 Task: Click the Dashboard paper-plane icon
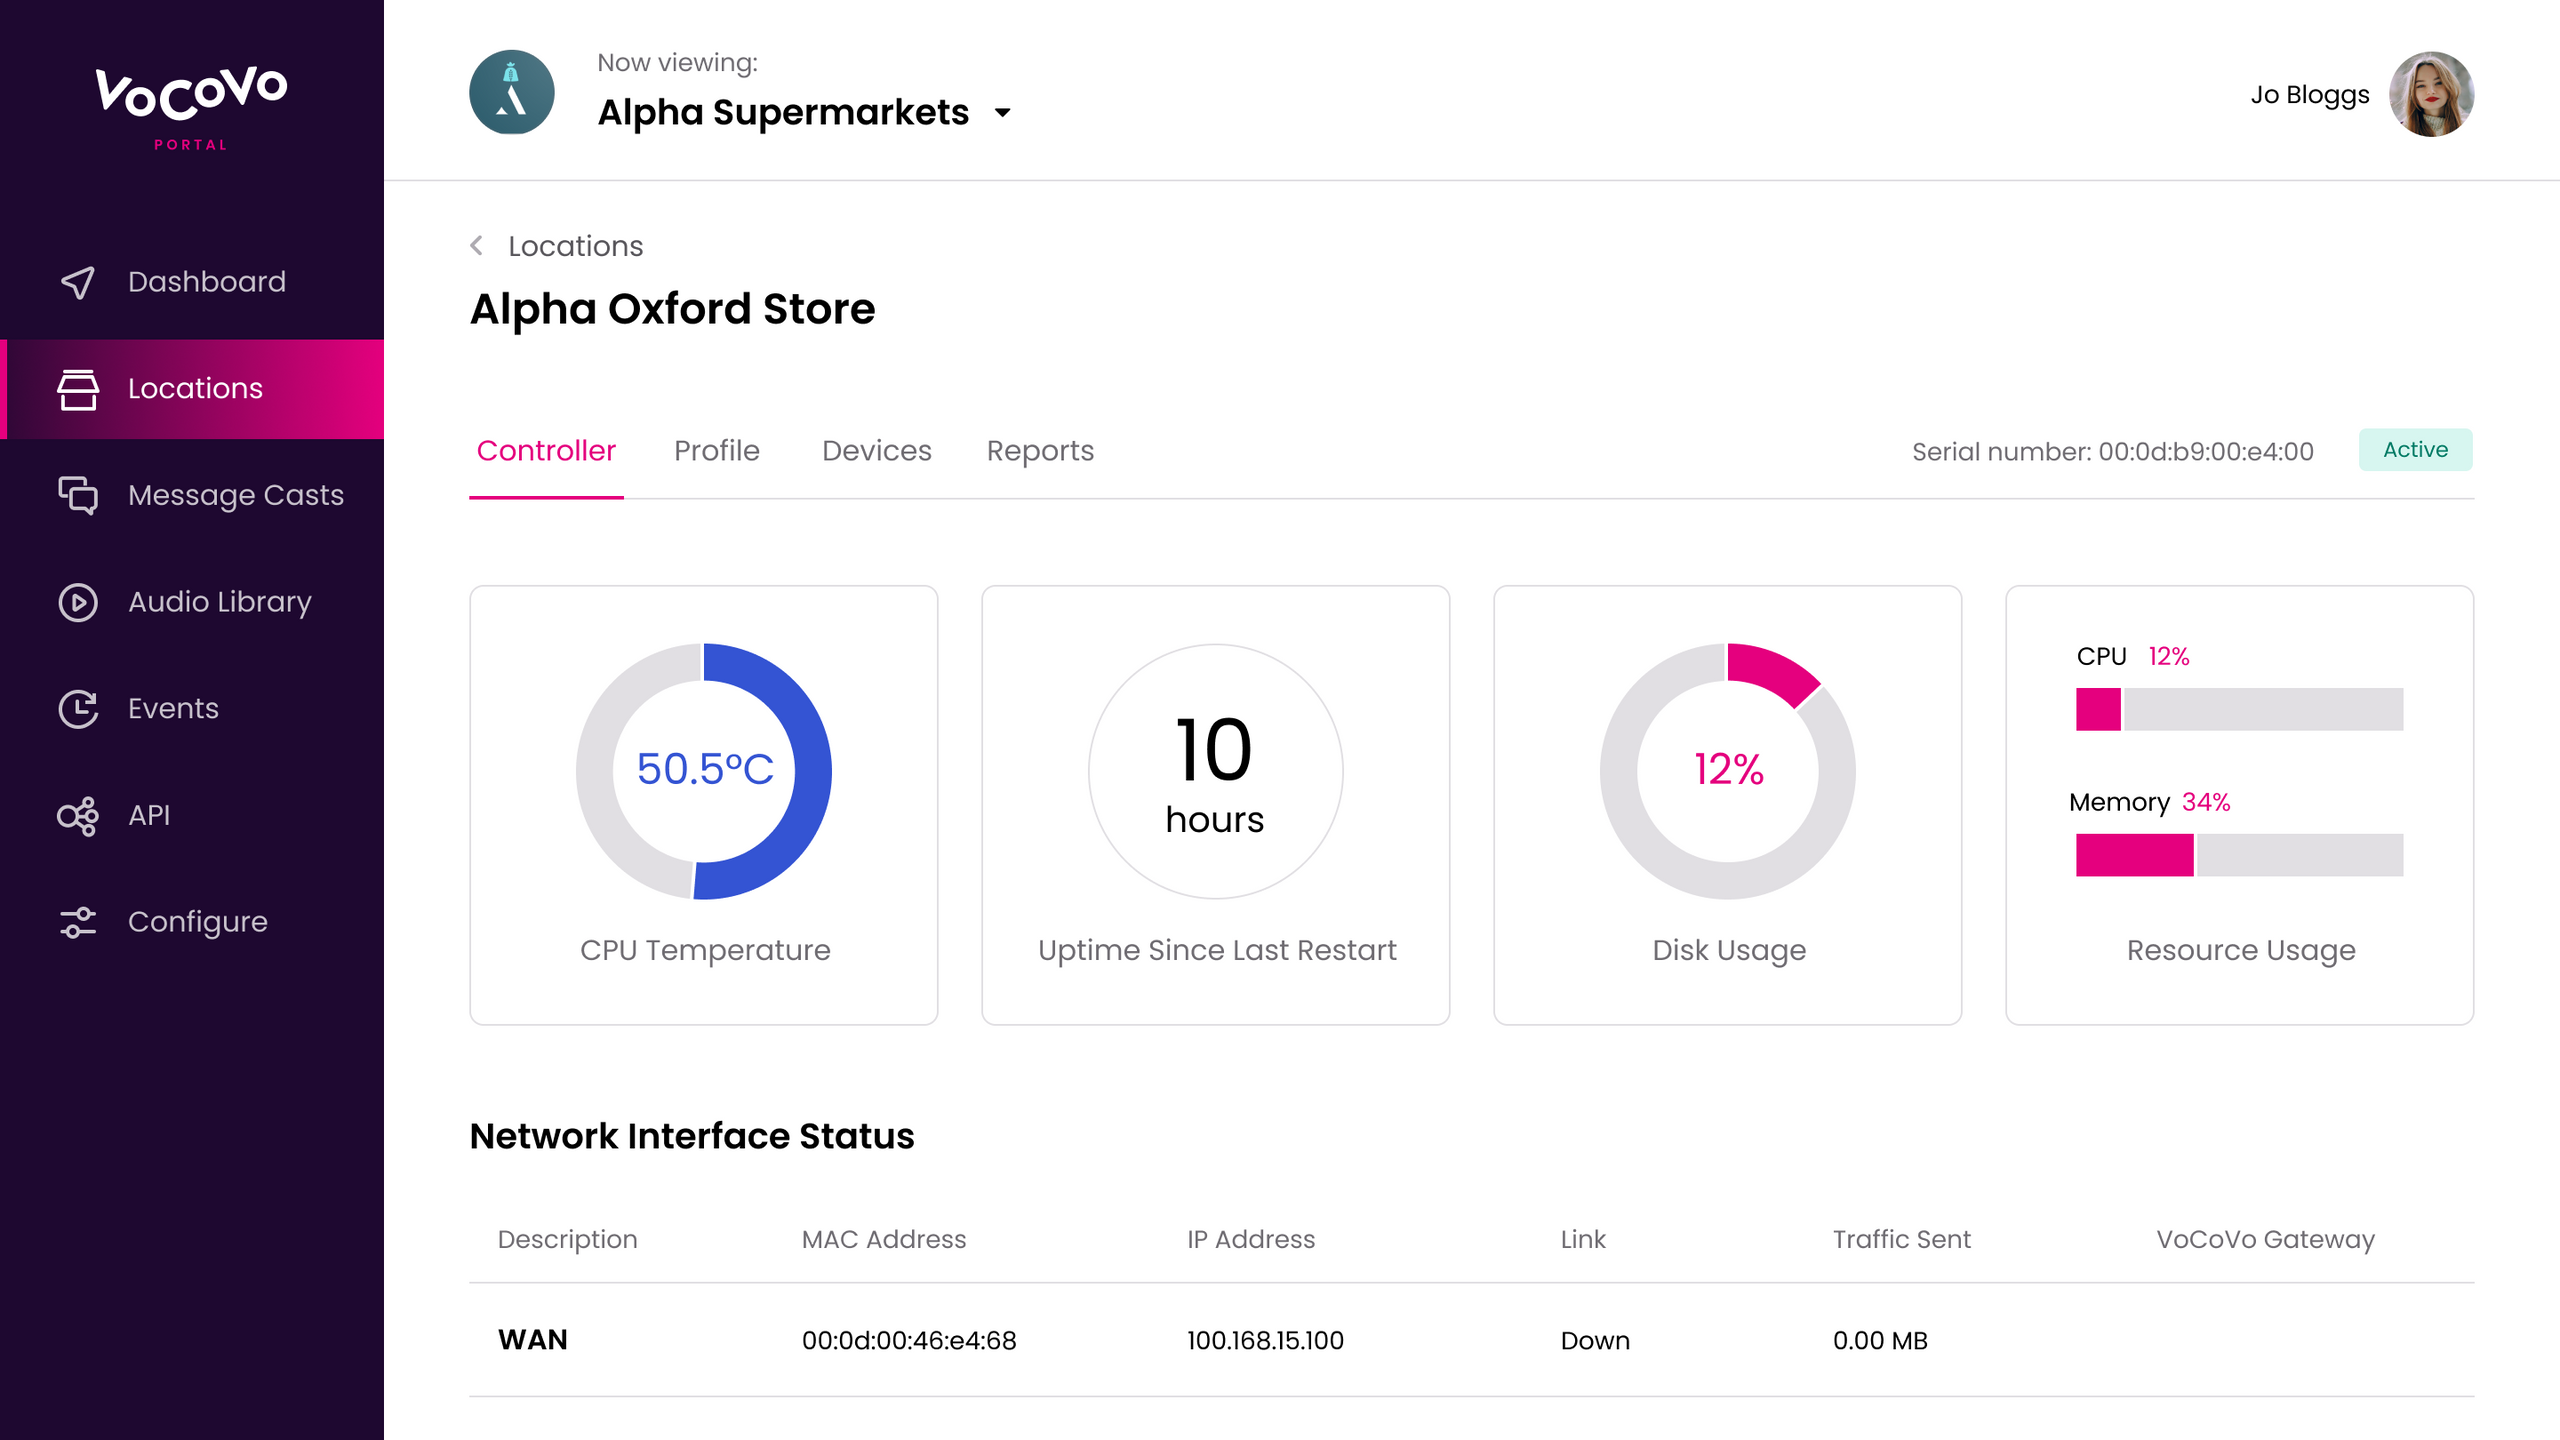(x=78, y=282)
